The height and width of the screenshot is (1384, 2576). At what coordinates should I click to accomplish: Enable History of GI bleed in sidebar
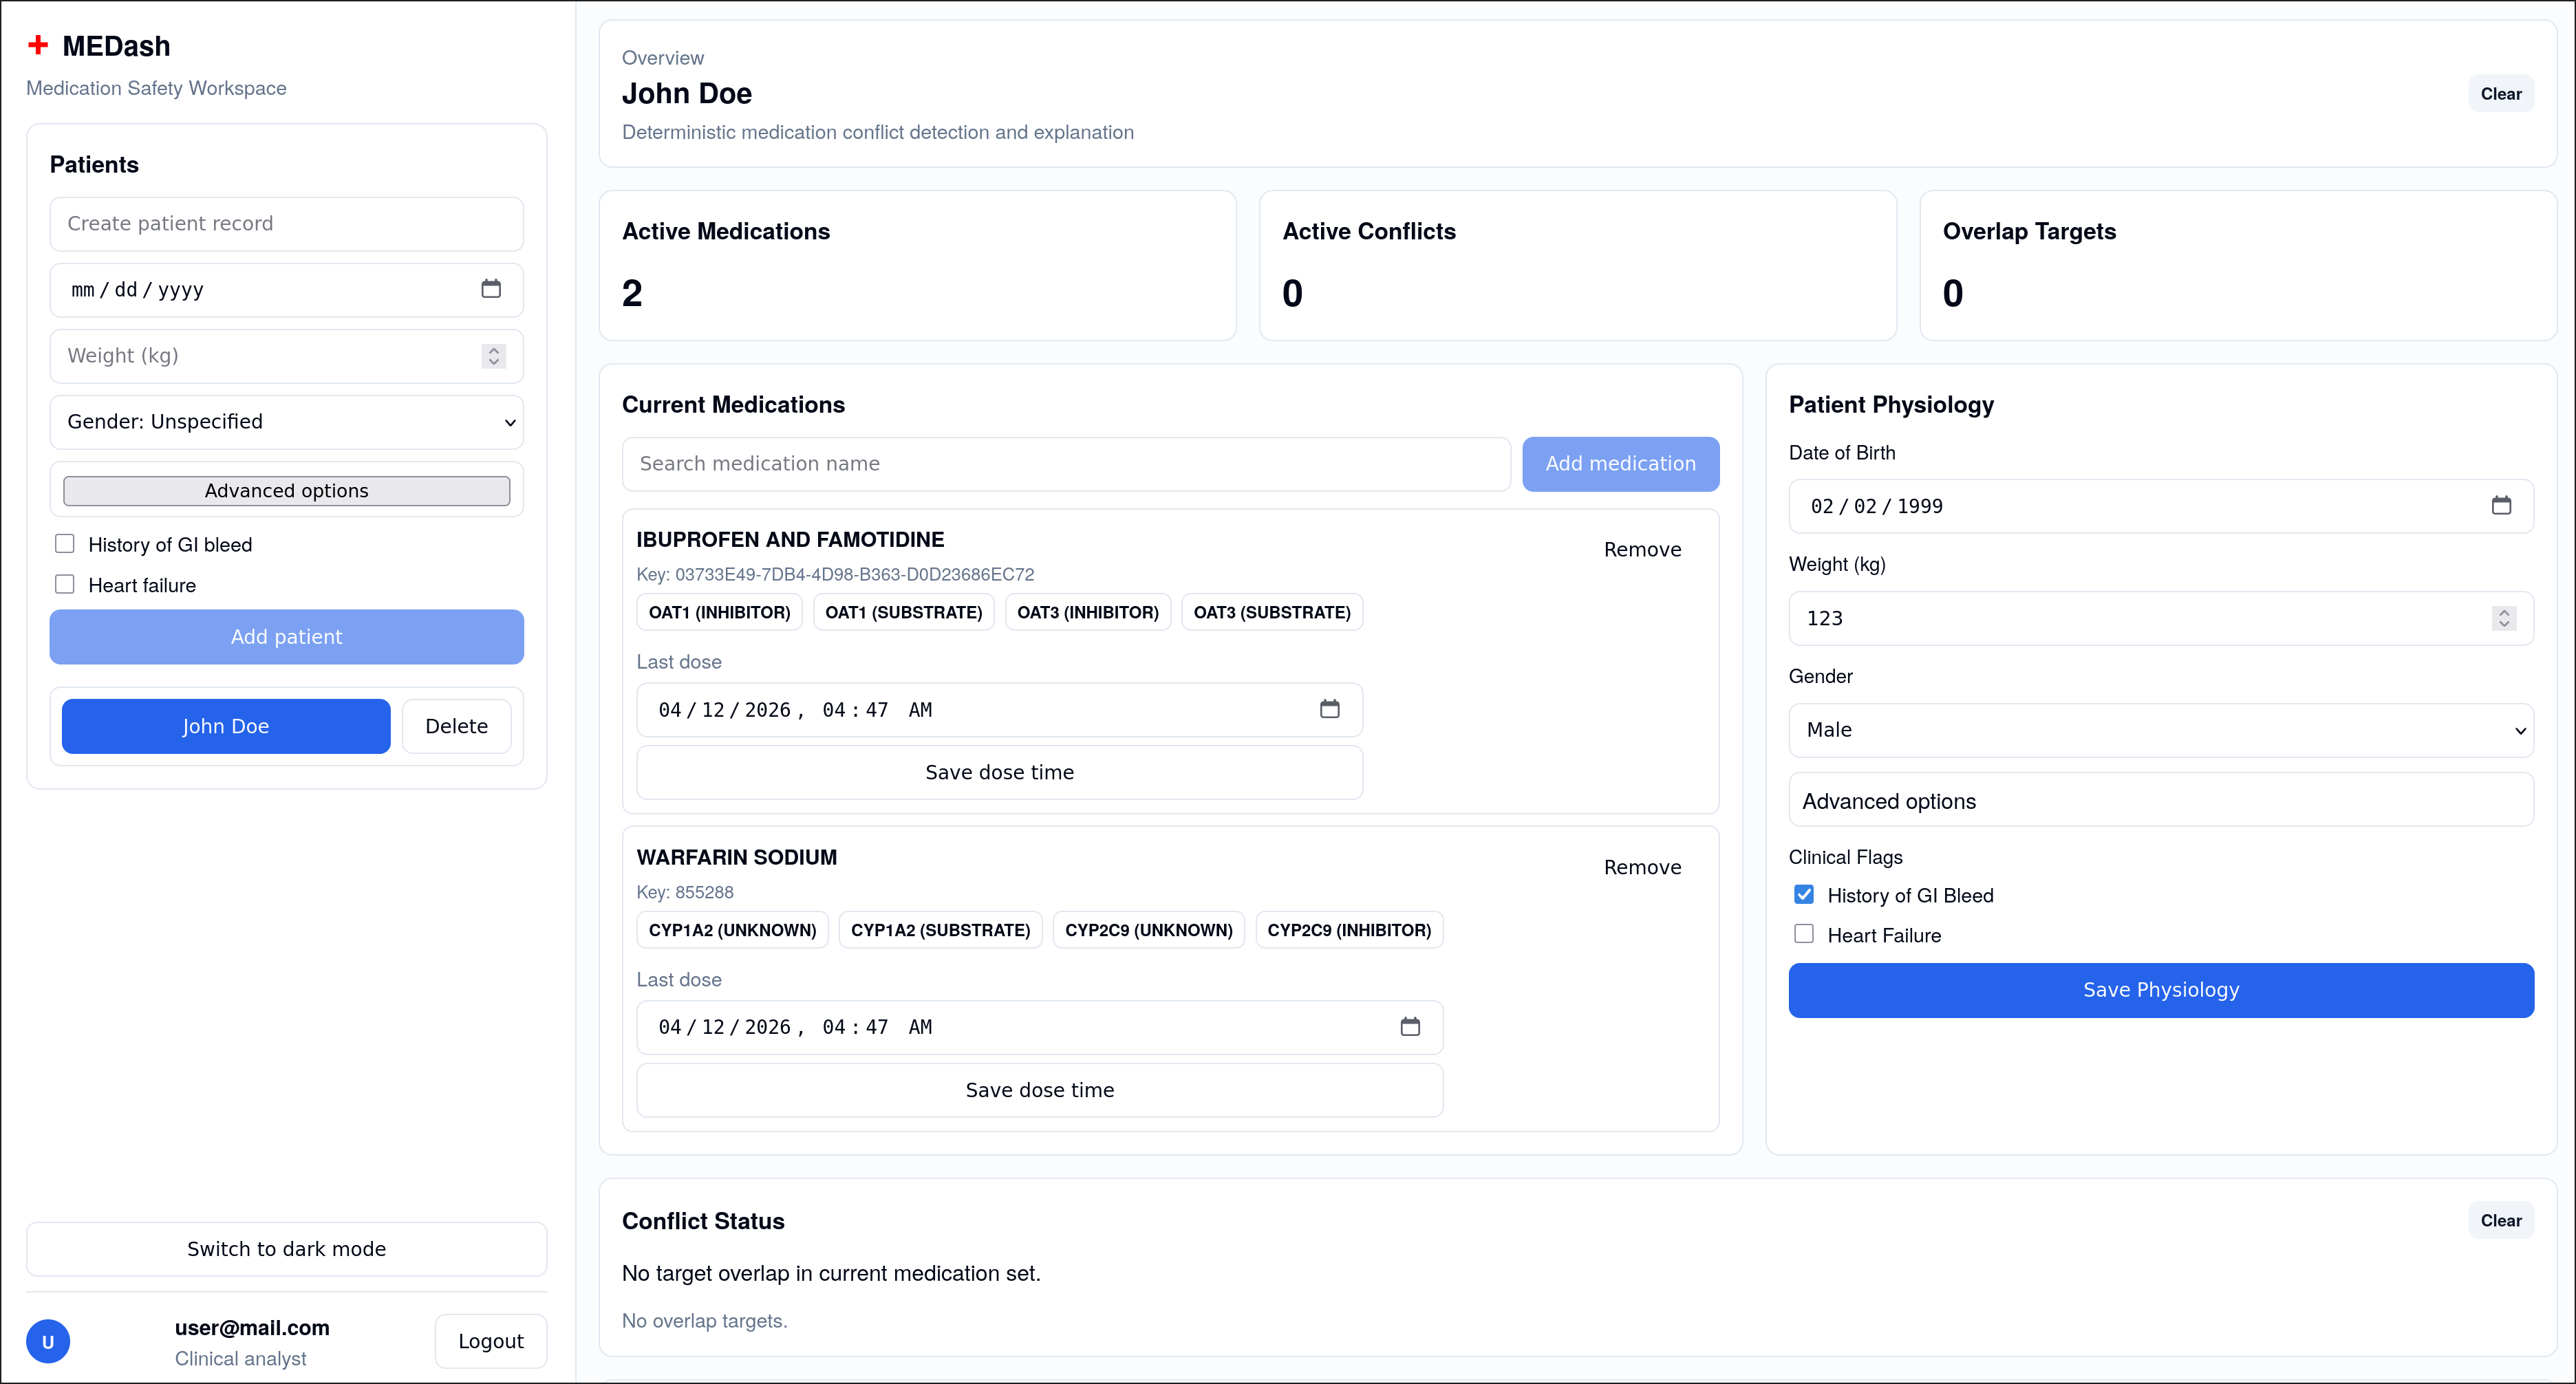click(65, 544)
